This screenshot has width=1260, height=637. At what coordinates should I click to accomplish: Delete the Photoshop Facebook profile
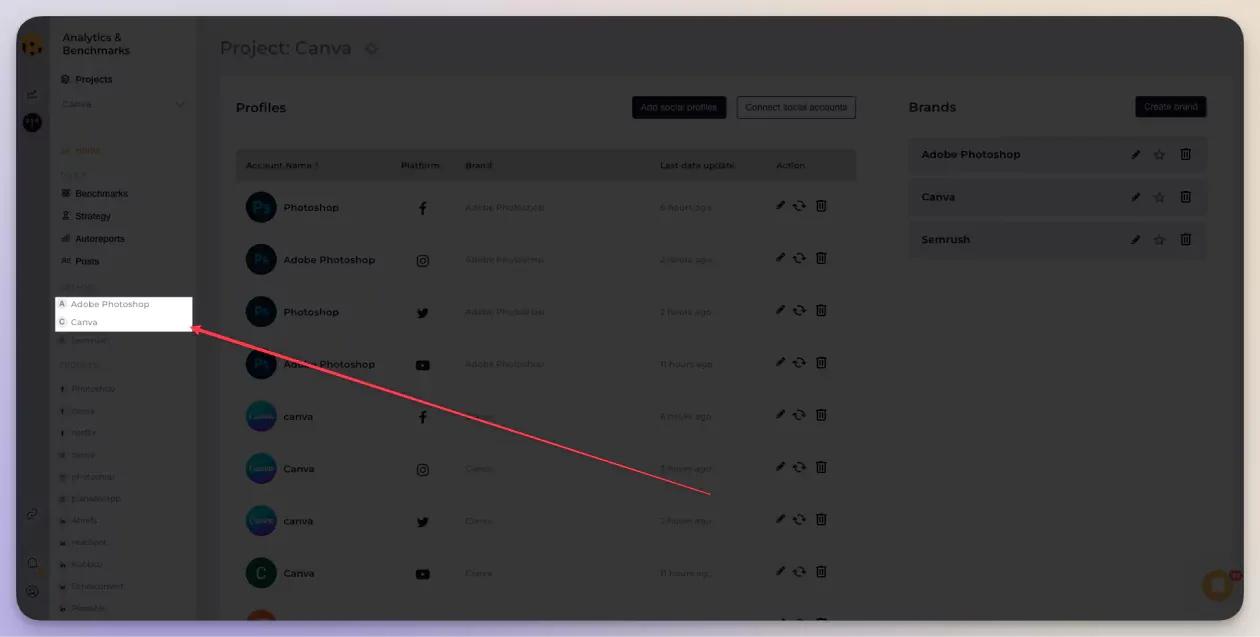point(821,205)
